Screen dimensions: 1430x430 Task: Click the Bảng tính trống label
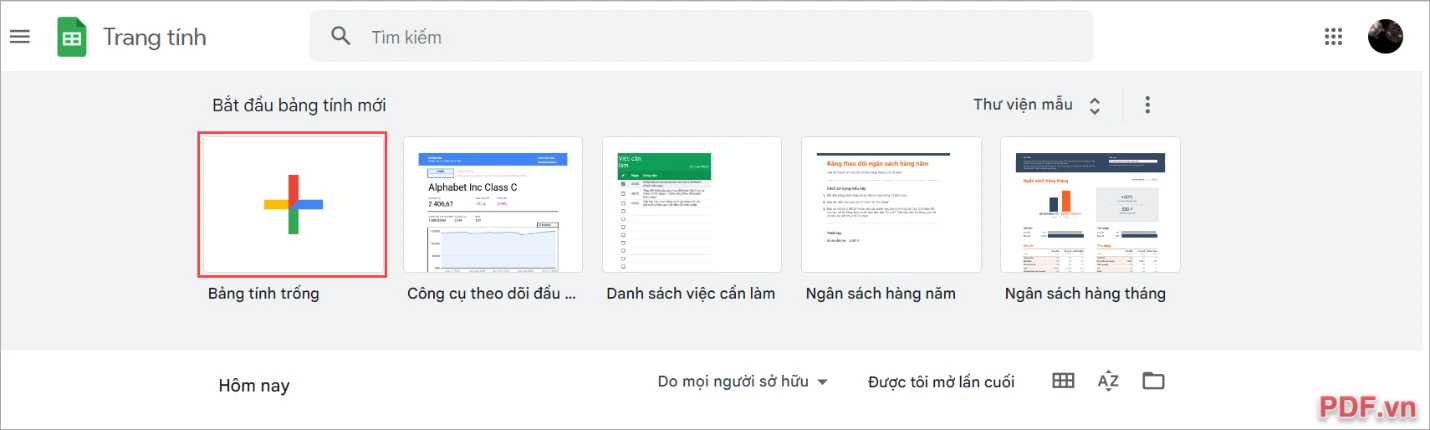(264, 294)
